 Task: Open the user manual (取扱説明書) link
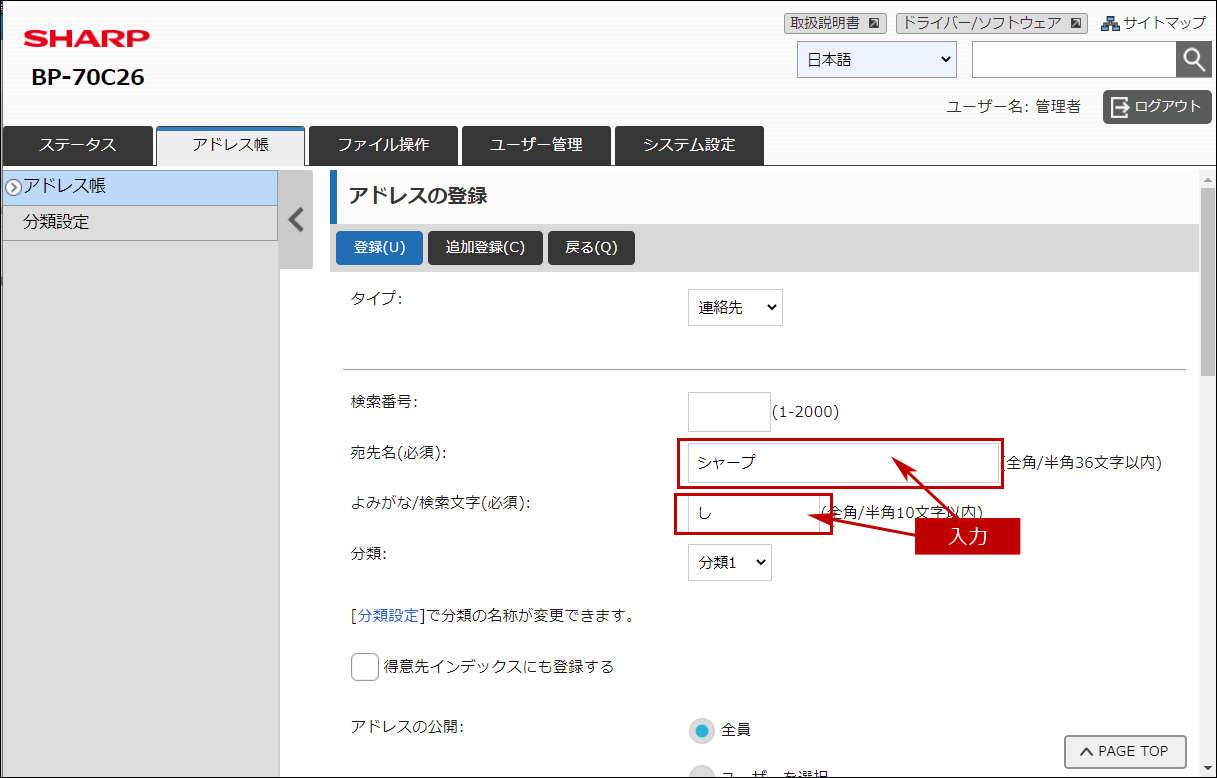click(834, 23)
